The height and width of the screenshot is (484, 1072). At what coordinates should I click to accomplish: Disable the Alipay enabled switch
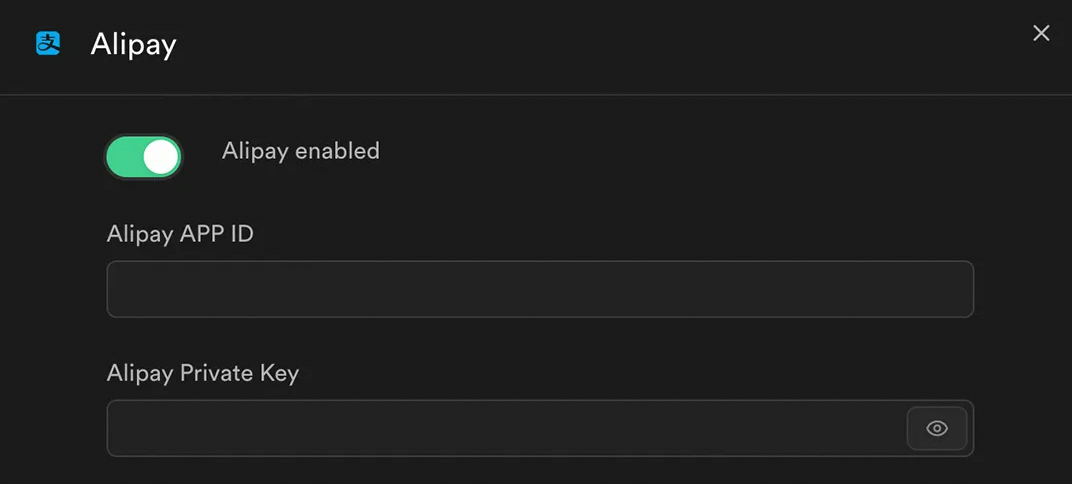pyautogui.click(x=143, y=157)
